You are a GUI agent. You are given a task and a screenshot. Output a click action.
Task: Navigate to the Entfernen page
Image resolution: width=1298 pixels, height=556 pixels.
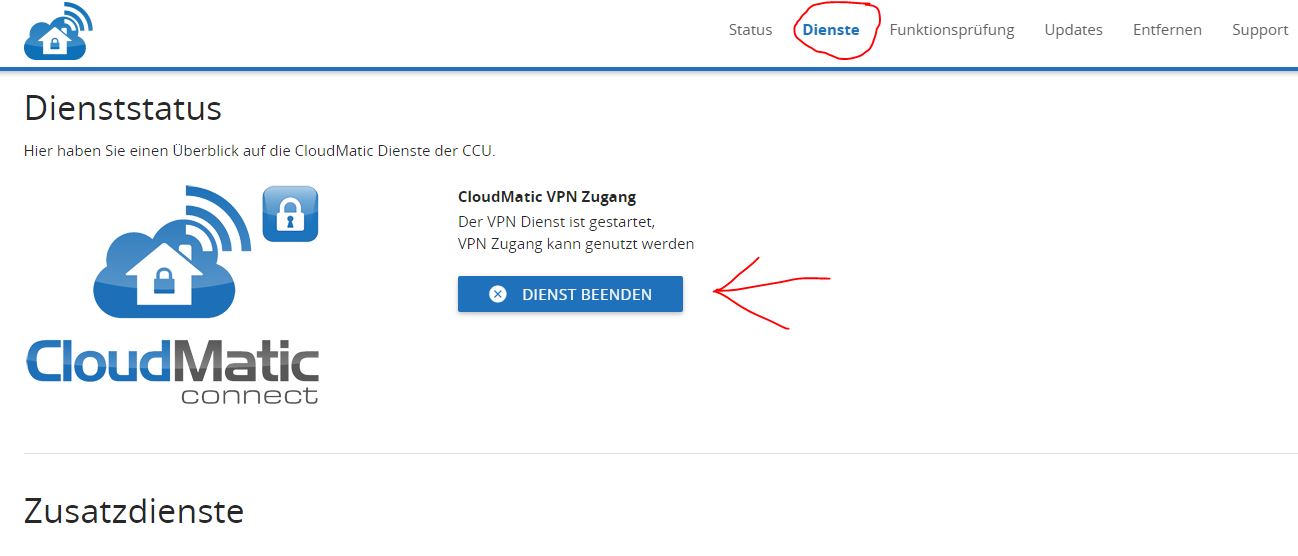click(x=1167, y=30)
